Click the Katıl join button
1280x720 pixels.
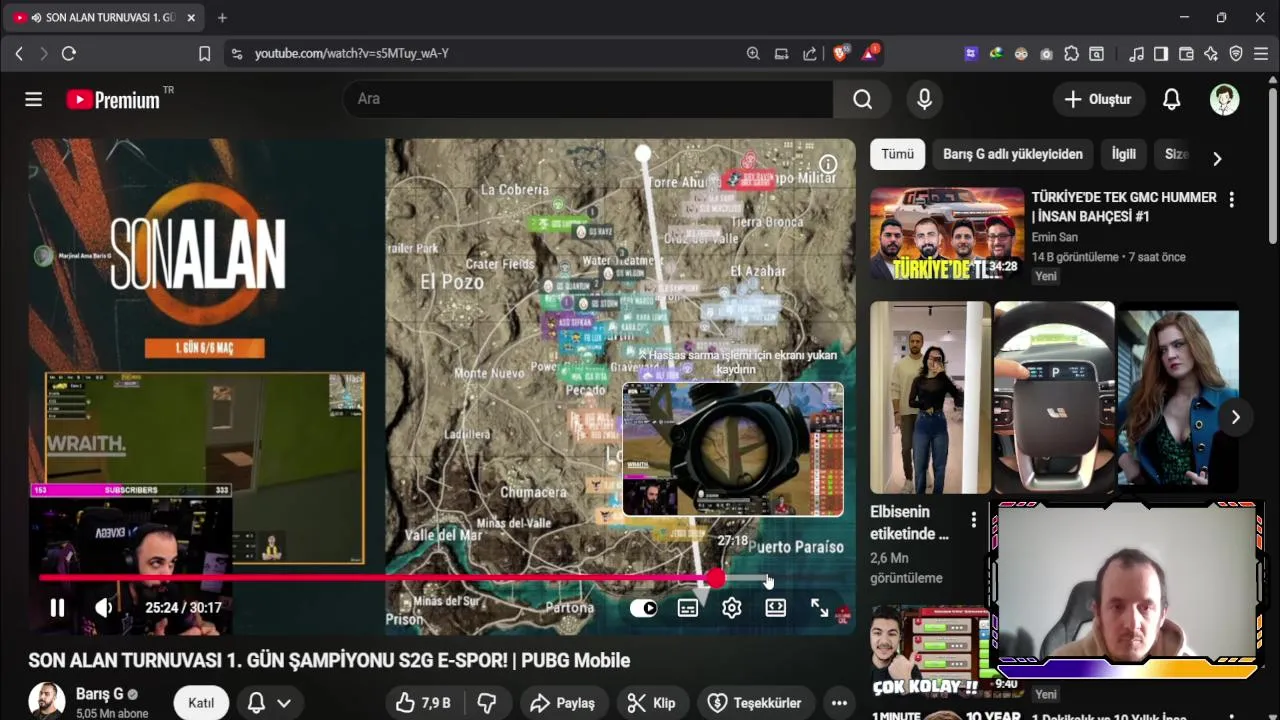tap(201, 703)
